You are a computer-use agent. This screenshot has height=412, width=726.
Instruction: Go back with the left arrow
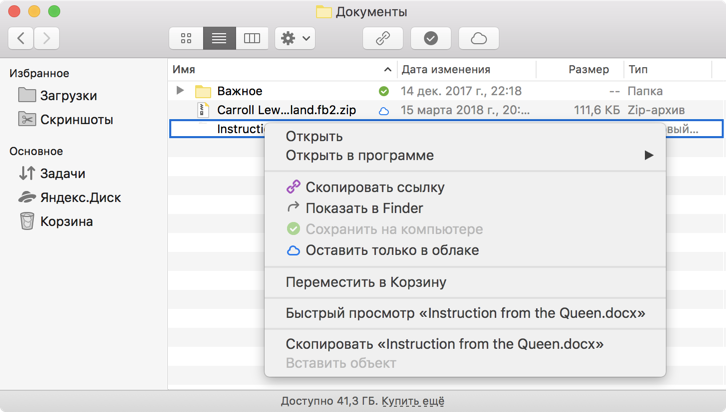tap(21, 38)
